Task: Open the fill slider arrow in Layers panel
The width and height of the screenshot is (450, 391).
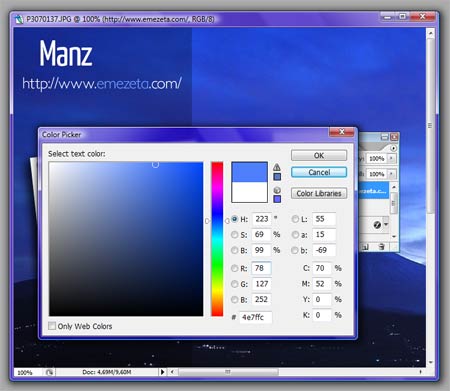Action: coord(392,174)
